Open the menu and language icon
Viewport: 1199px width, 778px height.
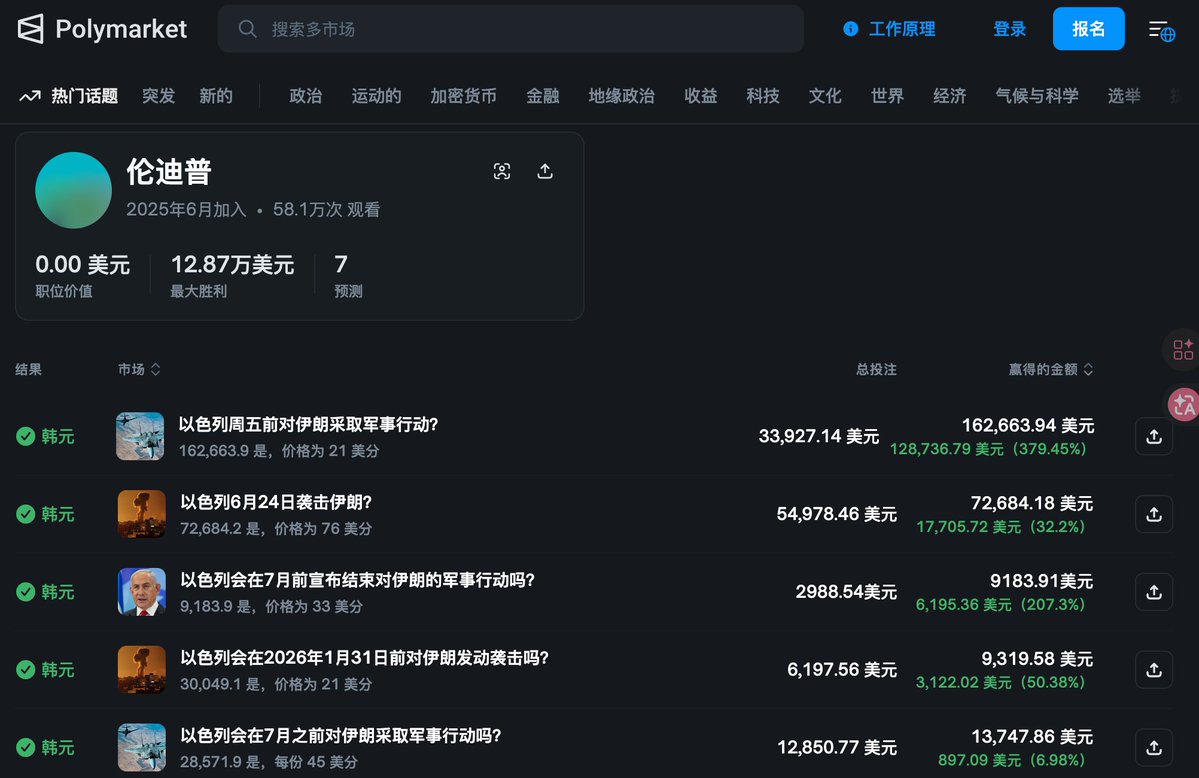(x=1162, y=31)
